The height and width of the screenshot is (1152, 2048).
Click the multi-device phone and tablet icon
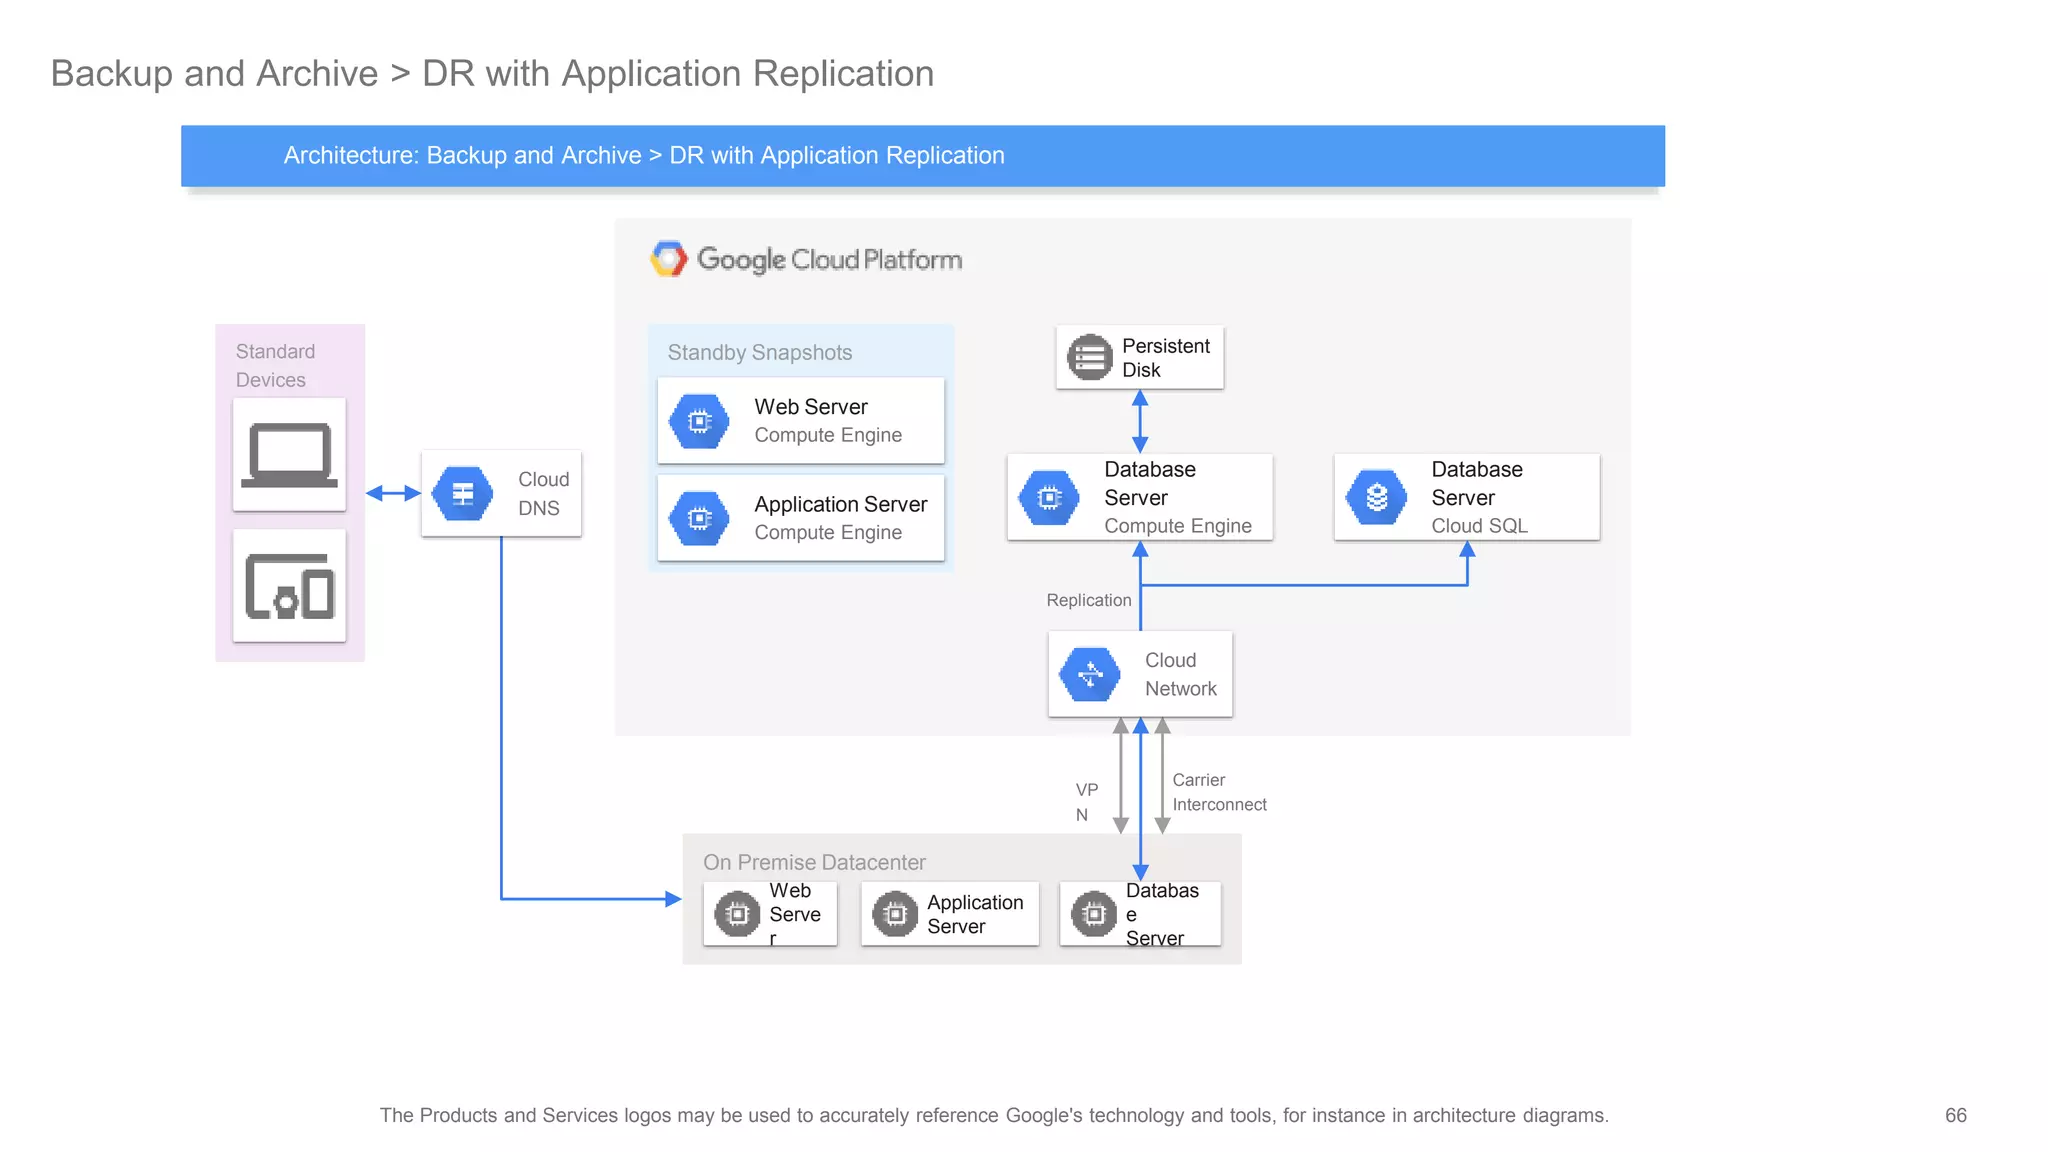point(289,586)
